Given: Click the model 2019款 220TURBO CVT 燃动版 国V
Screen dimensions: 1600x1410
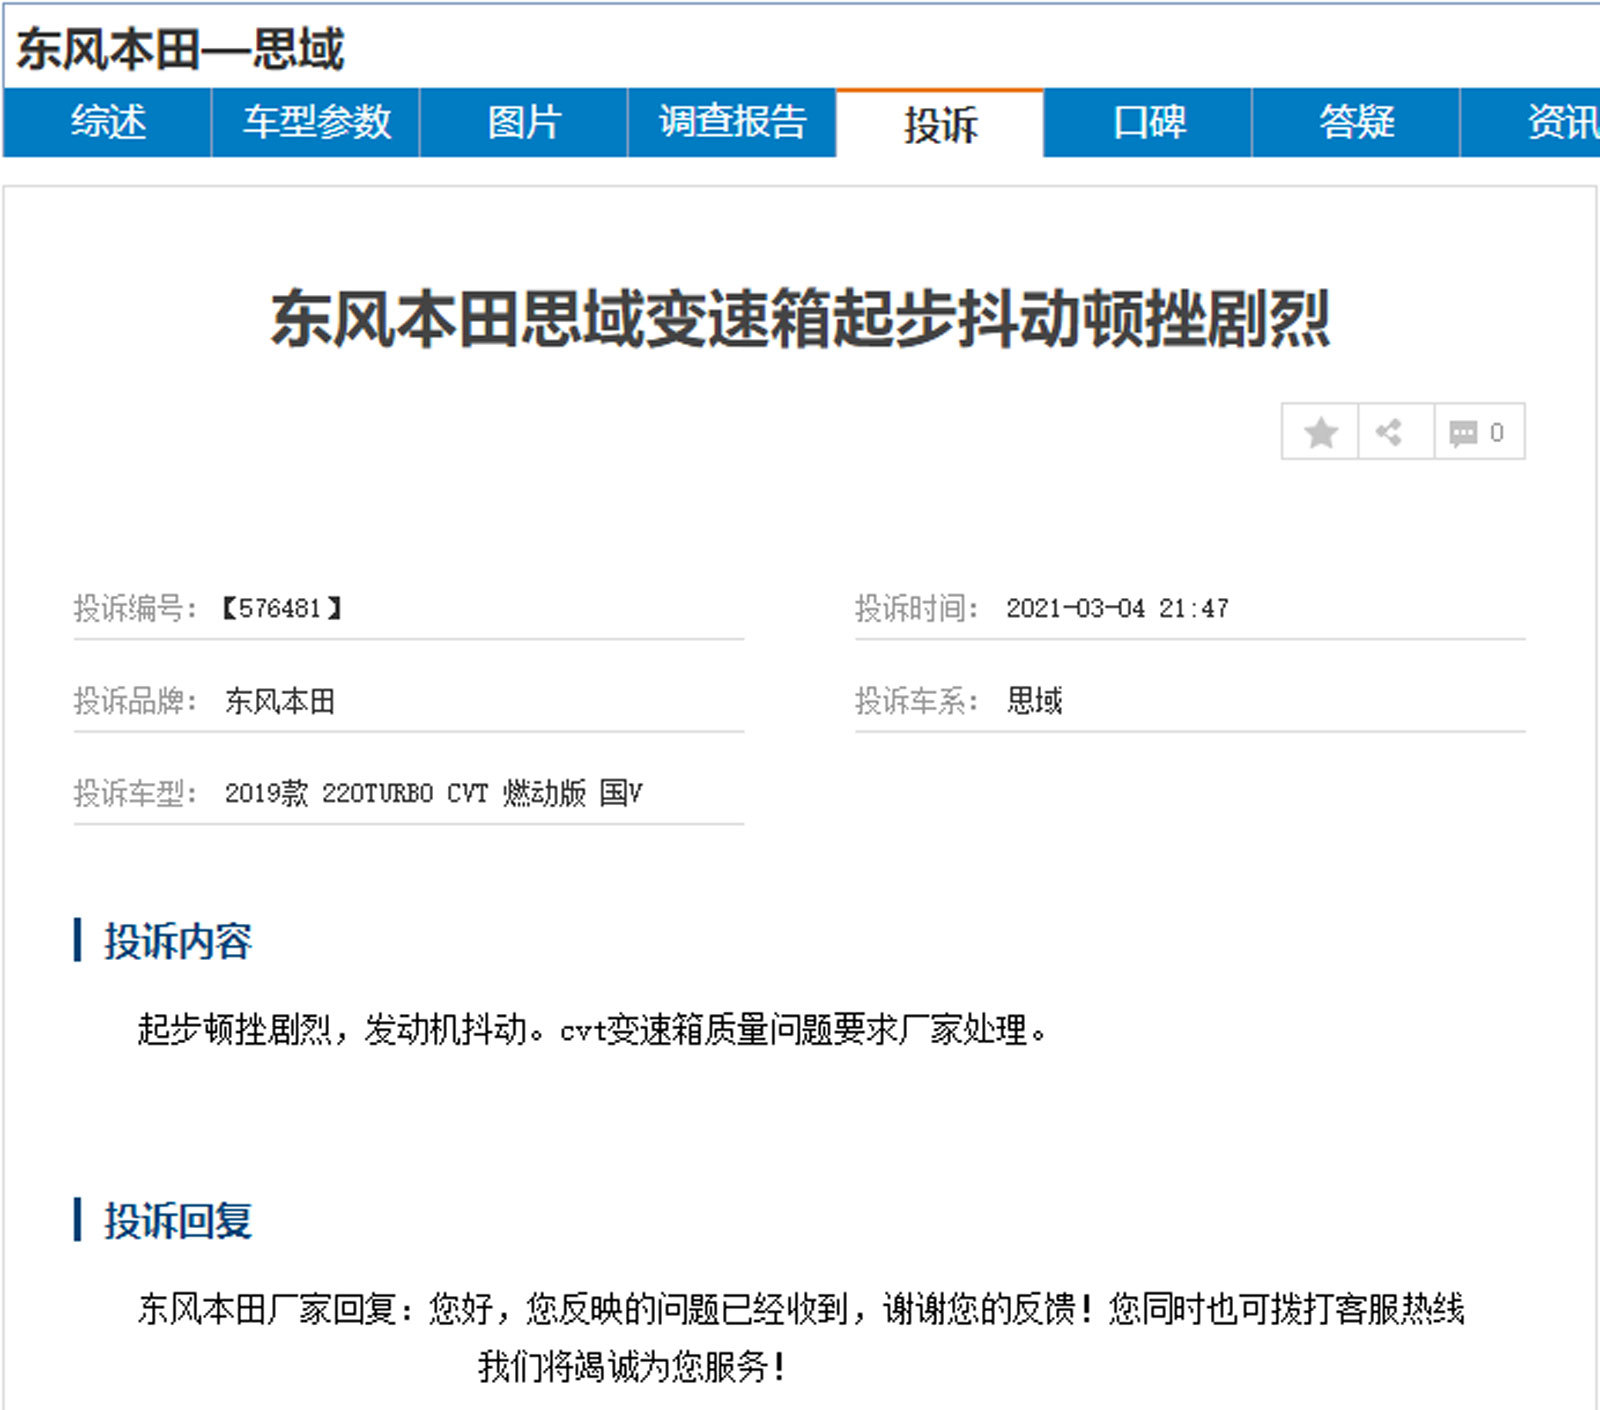Looking at the screenshot, I should tap(434, 793).
